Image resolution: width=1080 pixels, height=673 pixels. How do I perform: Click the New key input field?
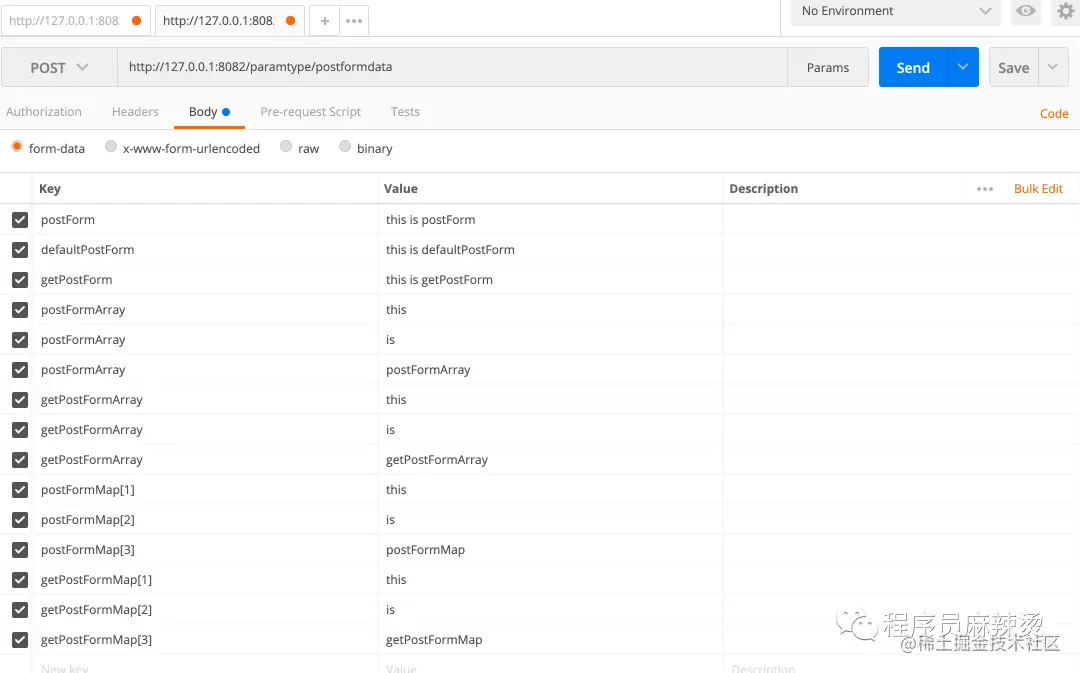click(205, 667)
